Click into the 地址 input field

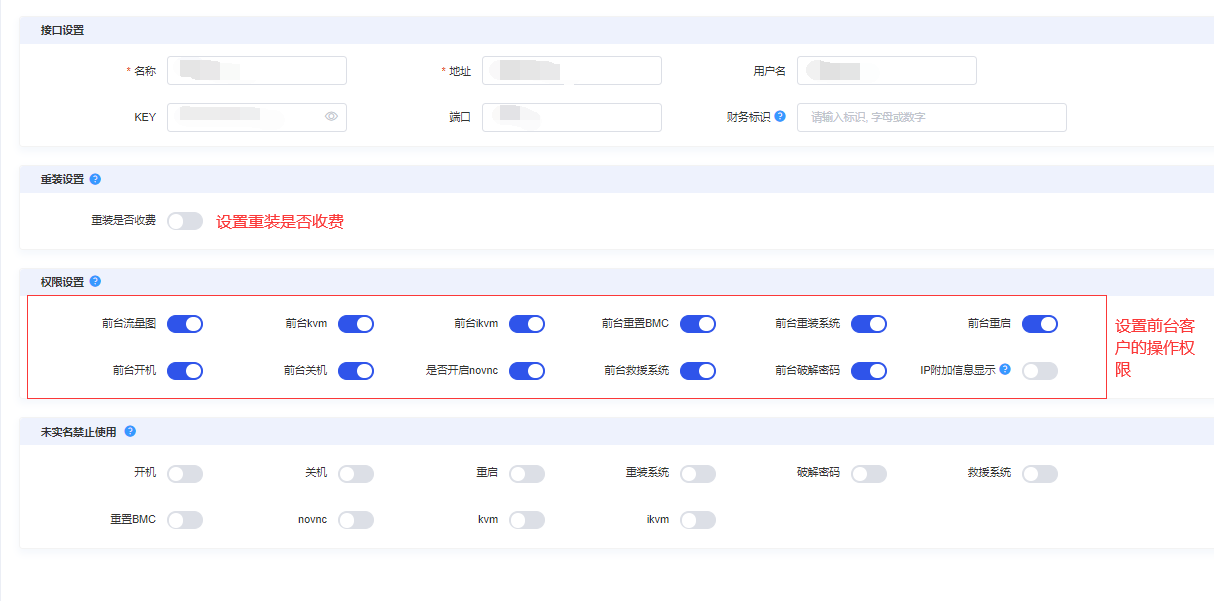click(572, 71)
